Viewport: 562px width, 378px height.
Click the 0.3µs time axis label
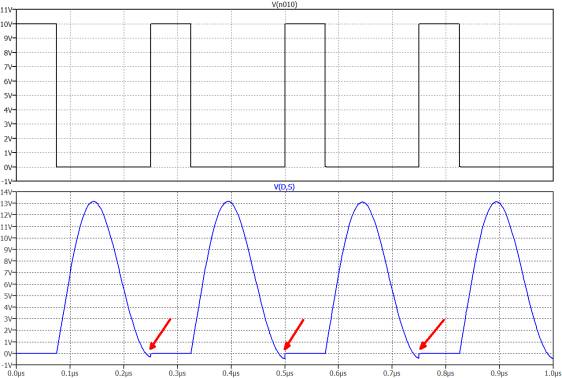(177, 373)
